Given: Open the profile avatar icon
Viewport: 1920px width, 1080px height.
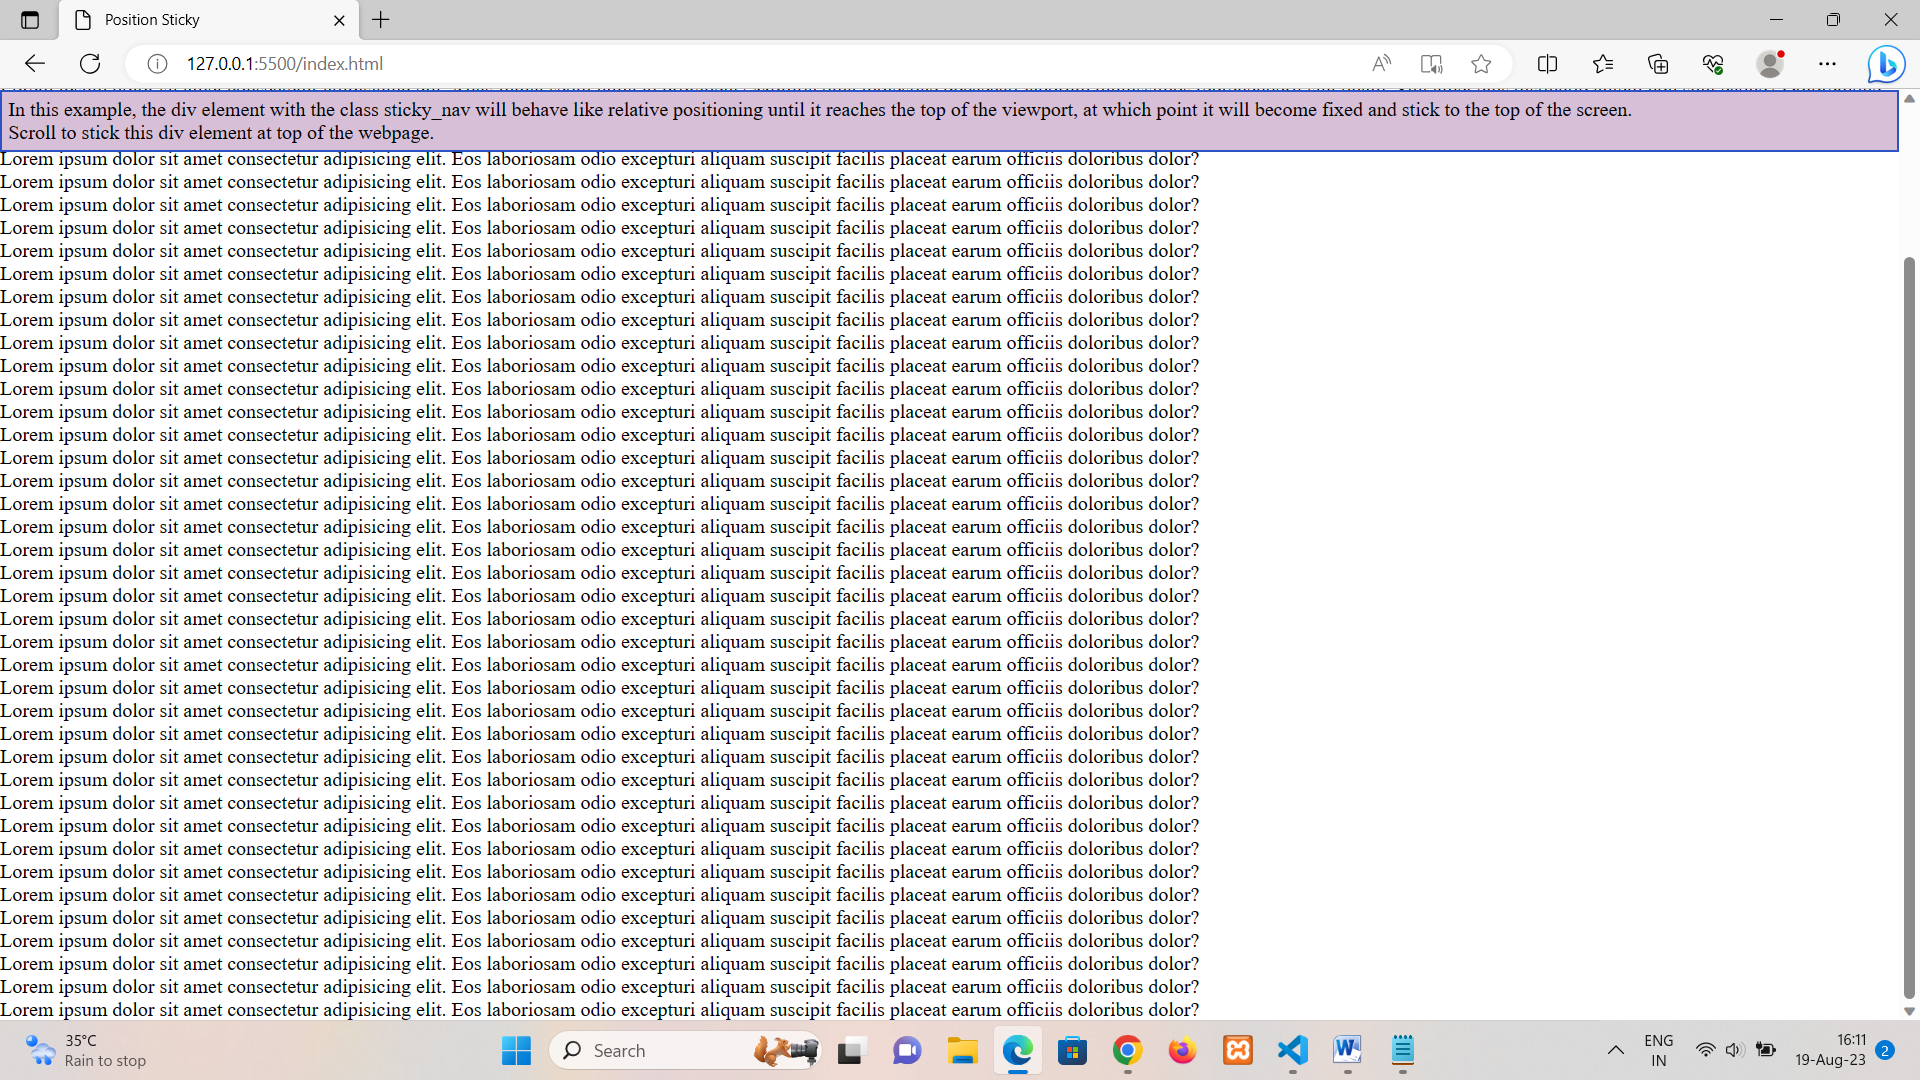Looking at the screenshot, I should click(x=1770, y=64).
